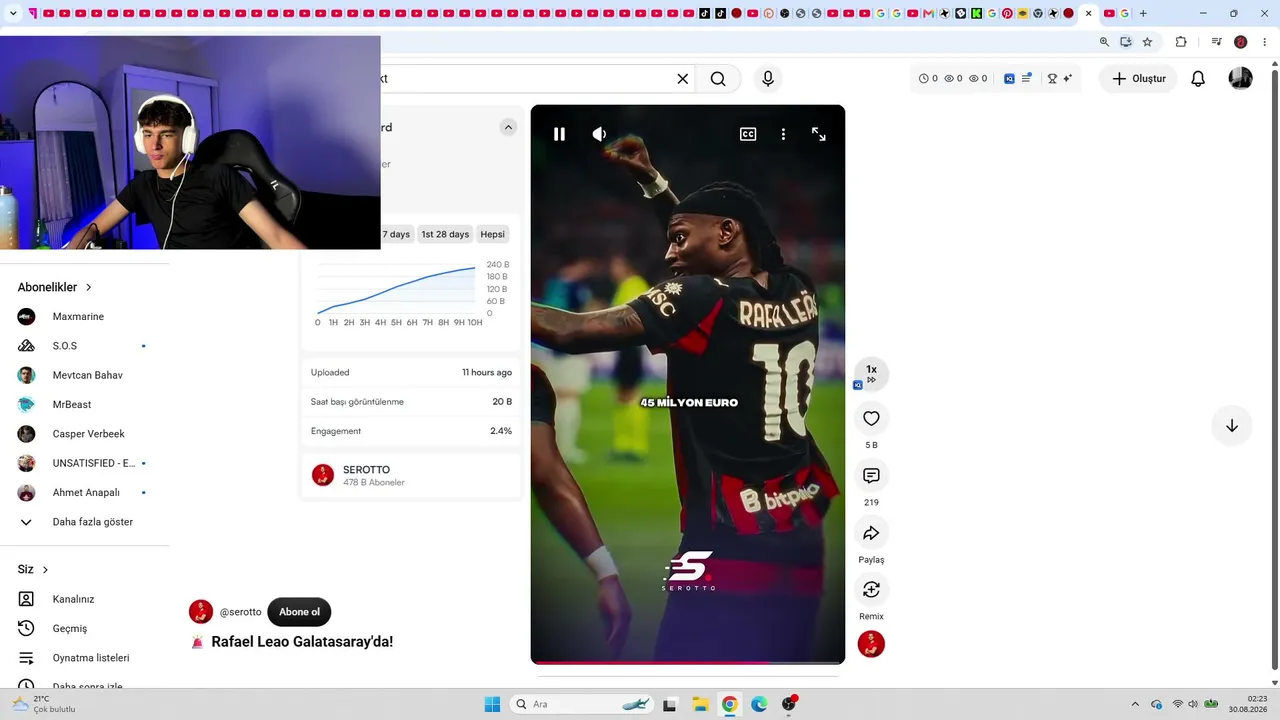This screenshot has width=1280, height=720.
Task: Expand the Siz section
Action: pyautogui.click(x=33, y=570)
